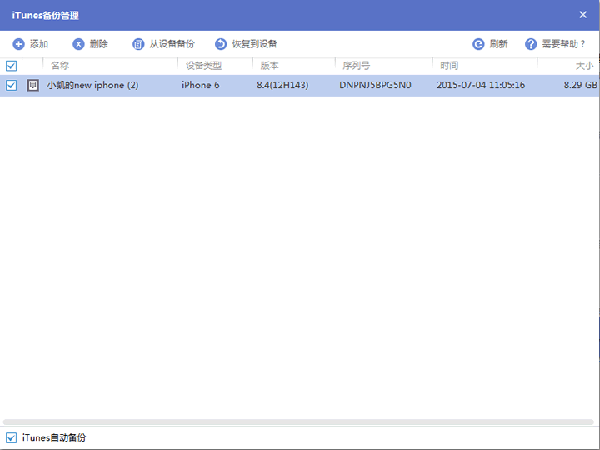The image size is (600, 450).
Task: Close the iTunes备份管理 window
Action: coord(583,15)
